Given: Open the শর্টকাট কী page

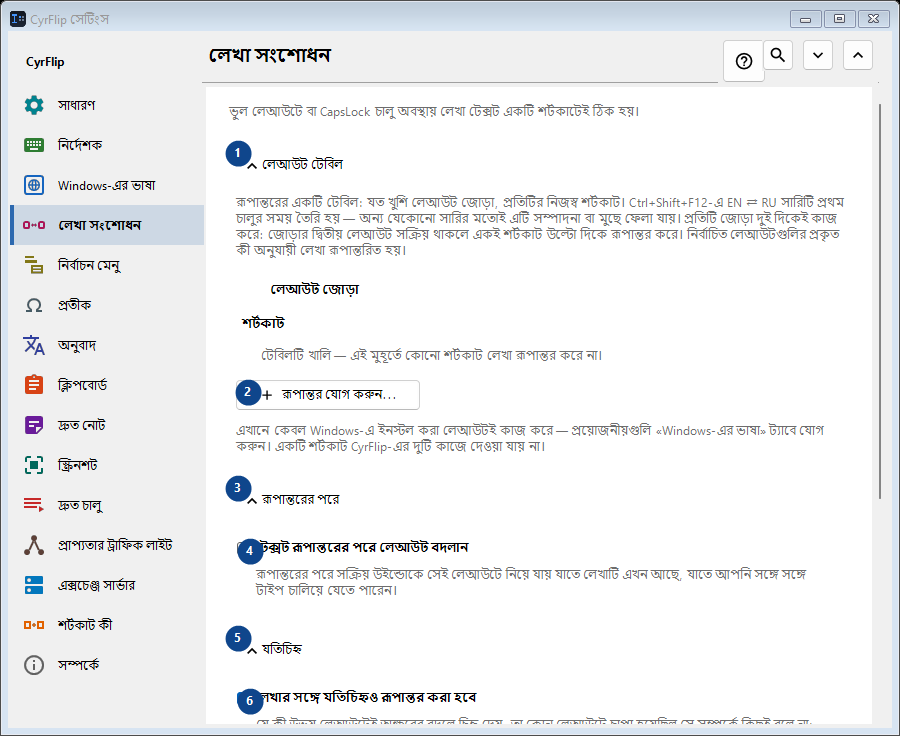Looking at the screenshot, I should (107, 625).
